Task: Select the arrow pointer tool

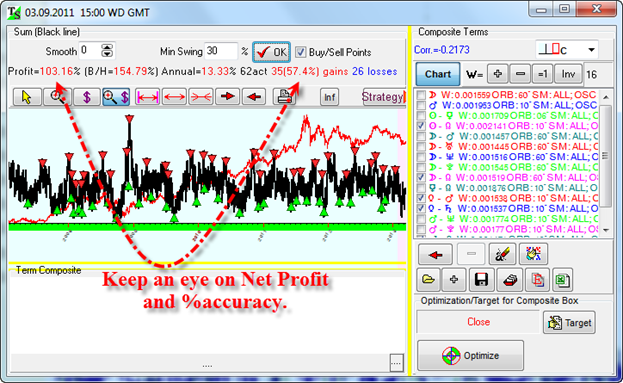Action: click(x=27, y=97)
